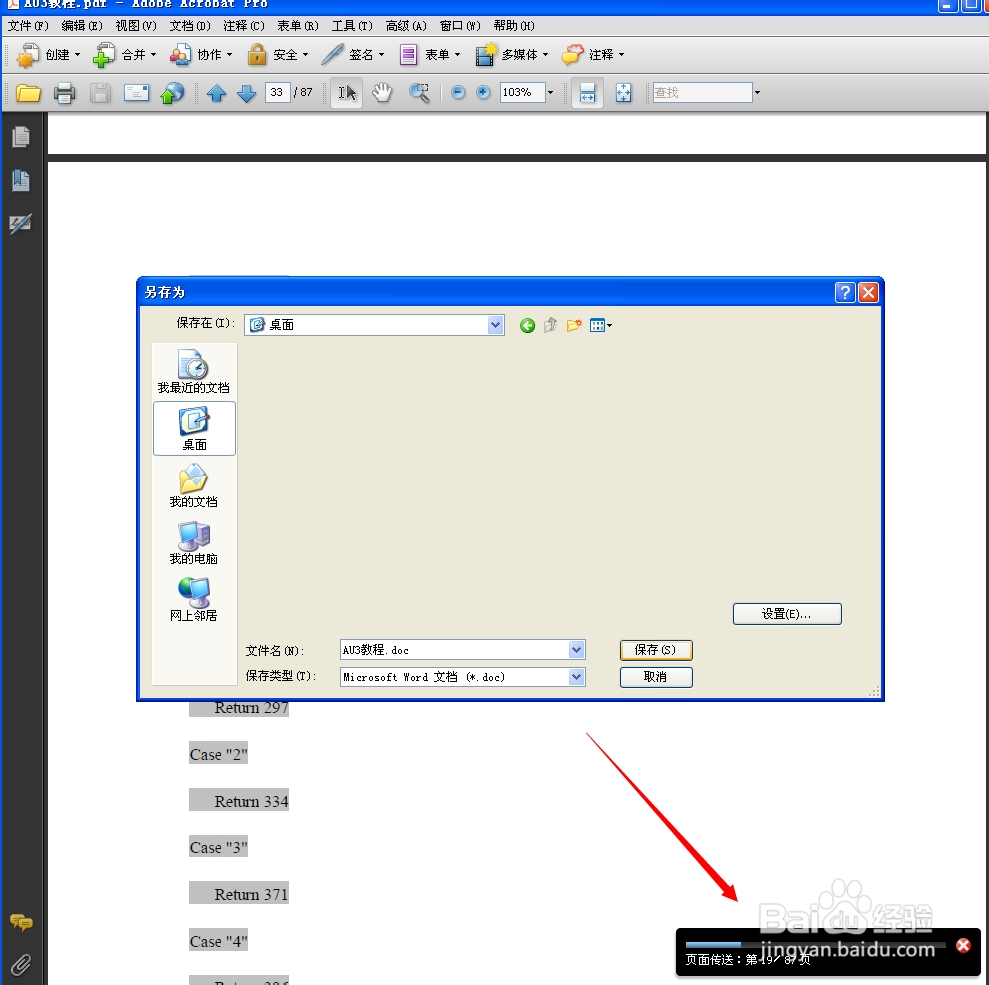Select 我的文档 in places bar
Image resolution: width=989 pixels, height=985 pixels.
point(194,486)
